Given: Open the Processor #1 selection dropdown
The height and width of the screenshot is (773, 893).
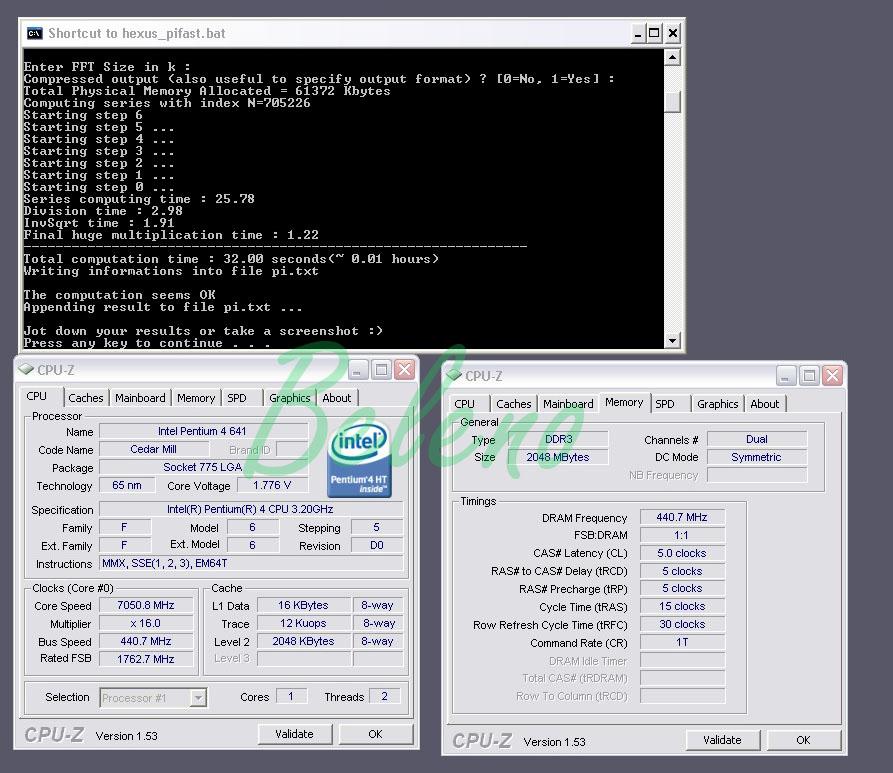Looking at the screenshot, I should click(x=198, y=697).
